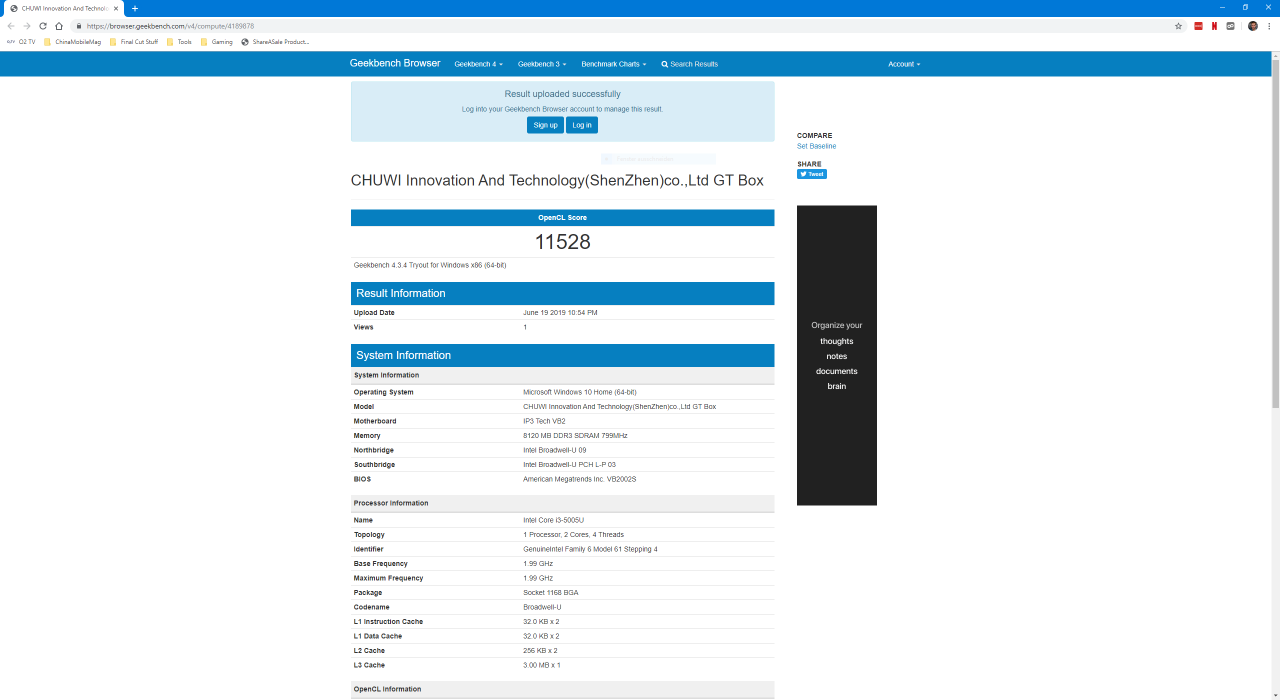Click the Upload Date value June 19 2019
The height and width of the screenshot is (700, 1280).
[560, 313]
